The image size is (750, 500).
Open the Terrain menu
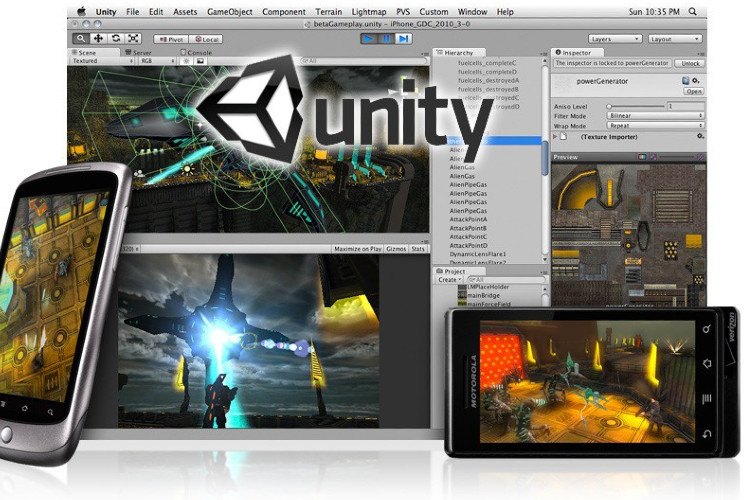coord(329,11)
